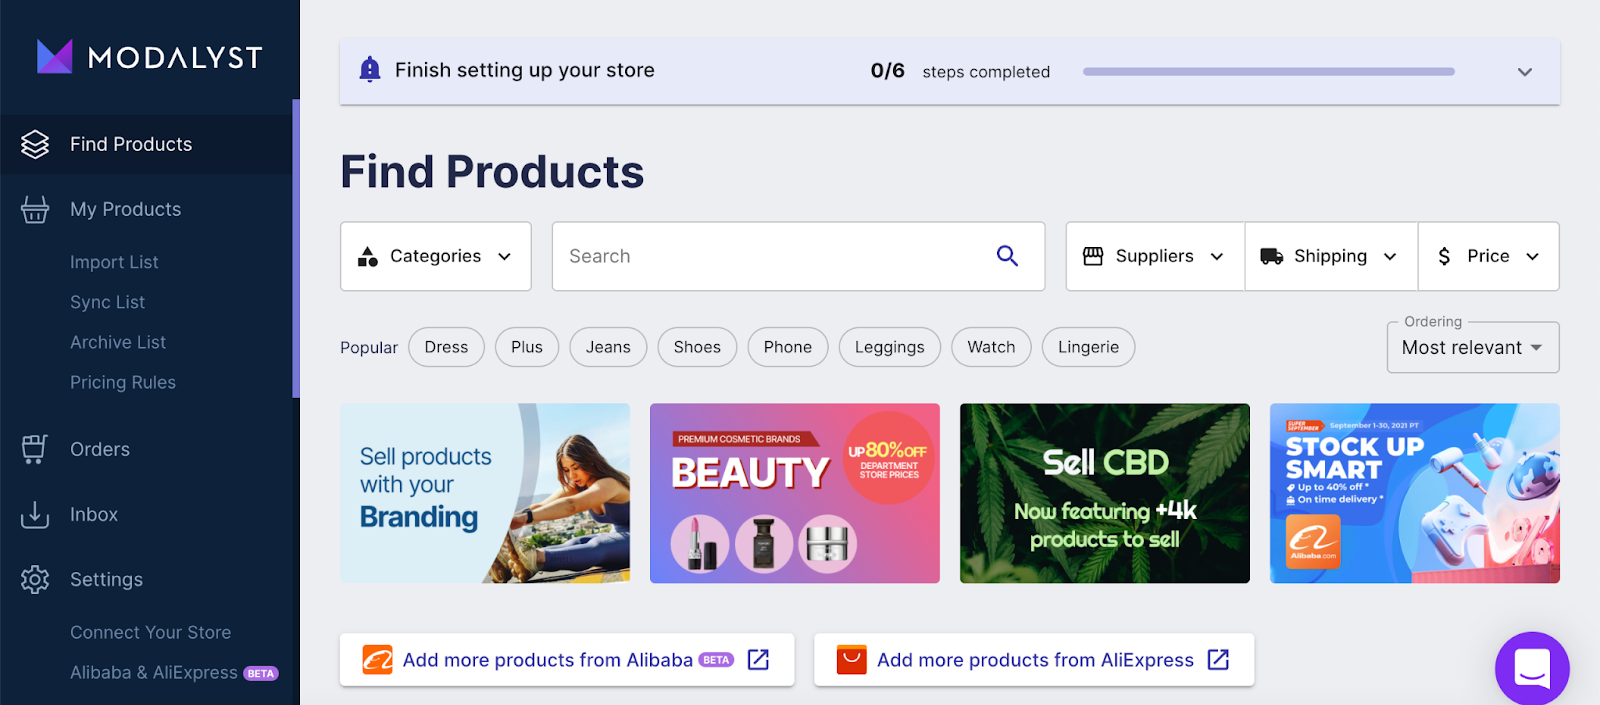Click the search magnifier icon
The image size is (1600, 705).
pos(1007,256)
